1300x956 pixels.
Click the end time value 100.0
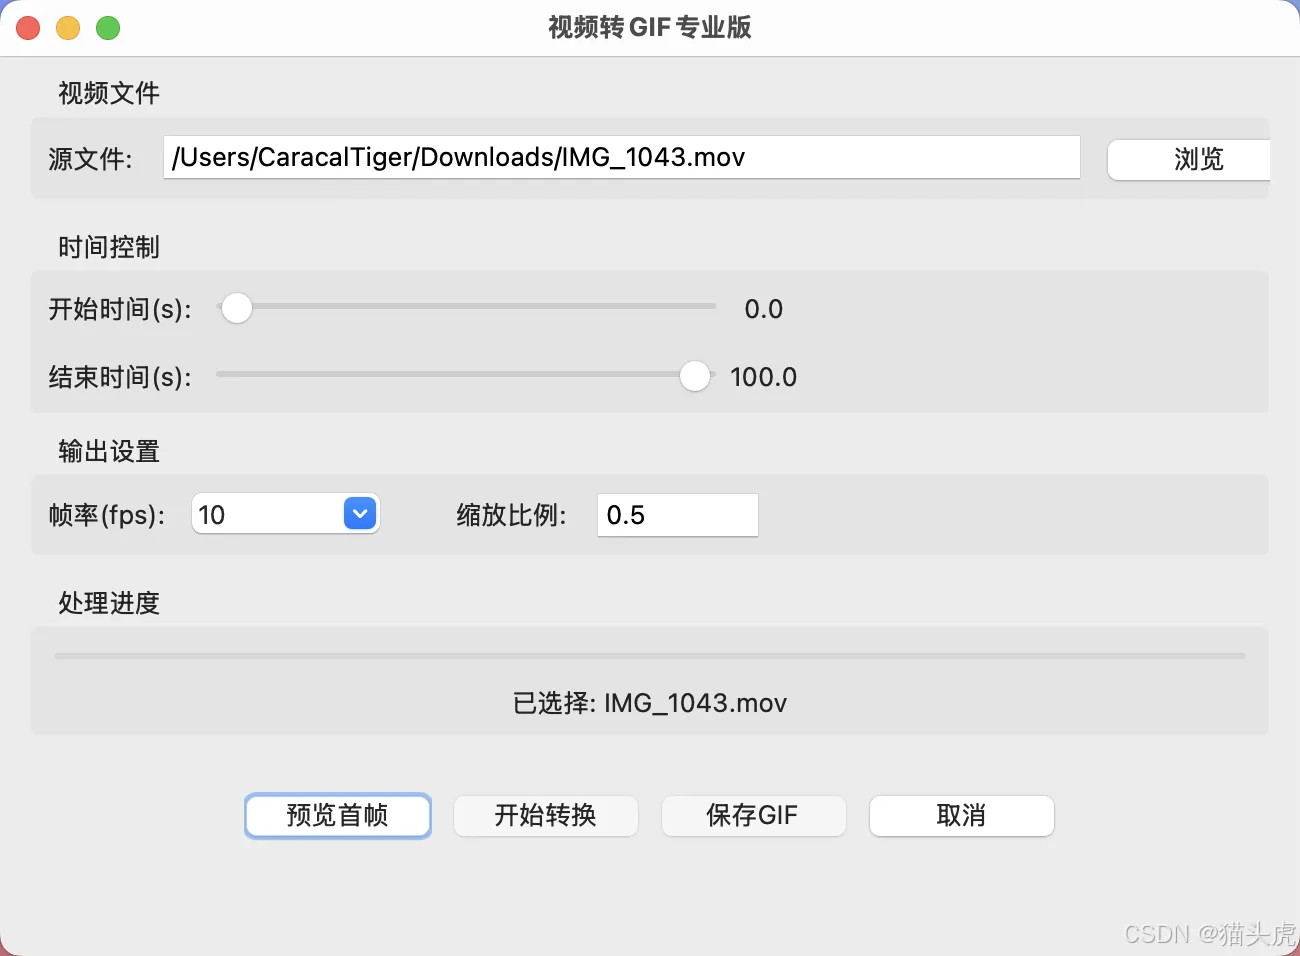tap(764, 377)
